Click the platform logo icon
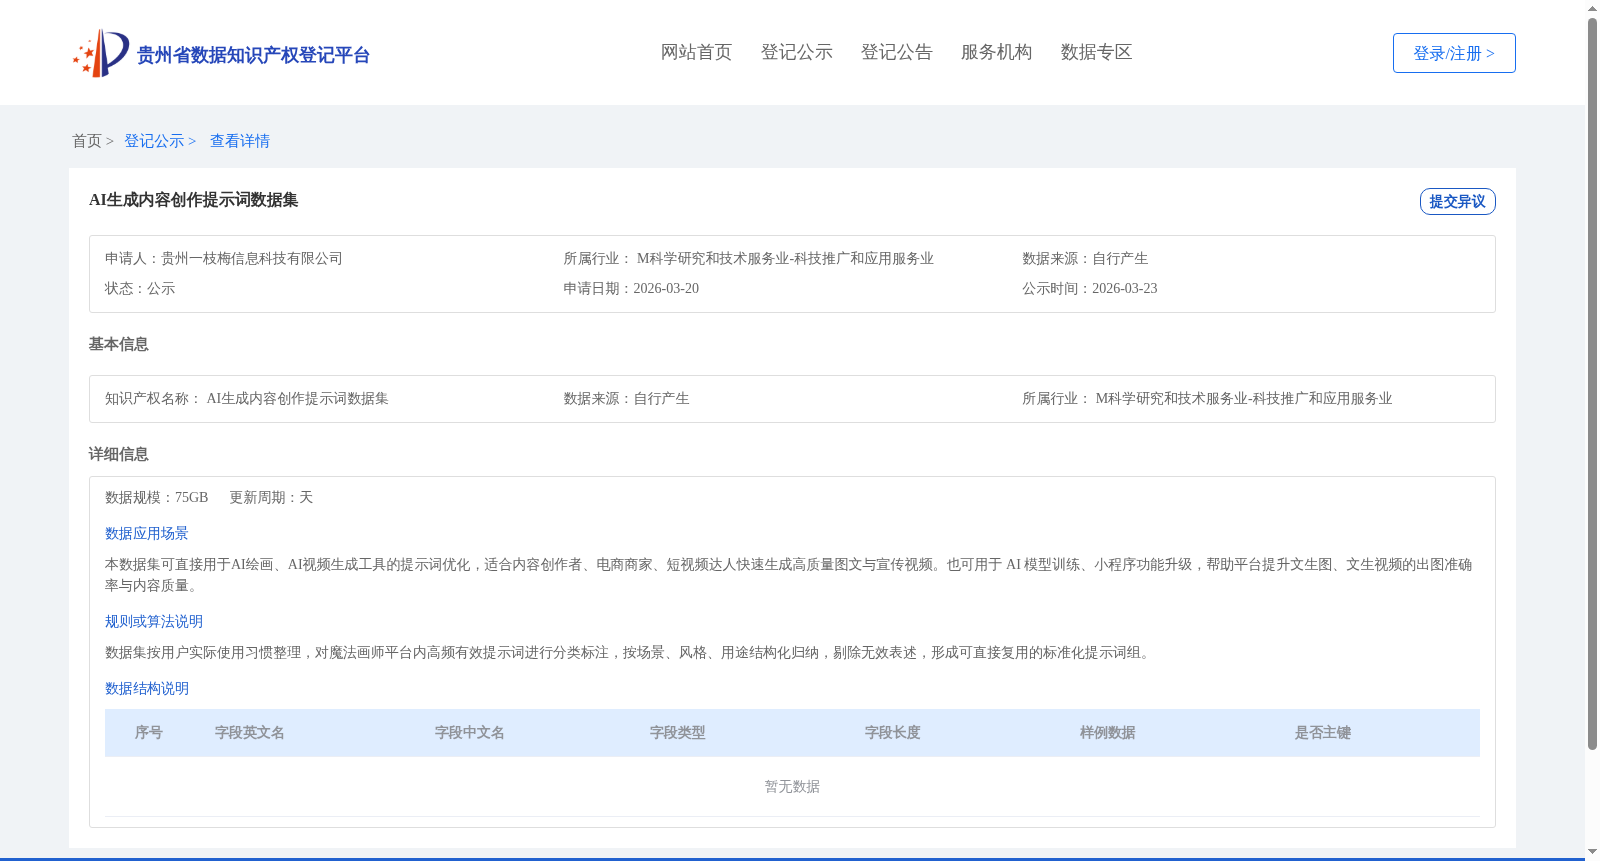This screenshot has height=861, width=1600. 101,53
